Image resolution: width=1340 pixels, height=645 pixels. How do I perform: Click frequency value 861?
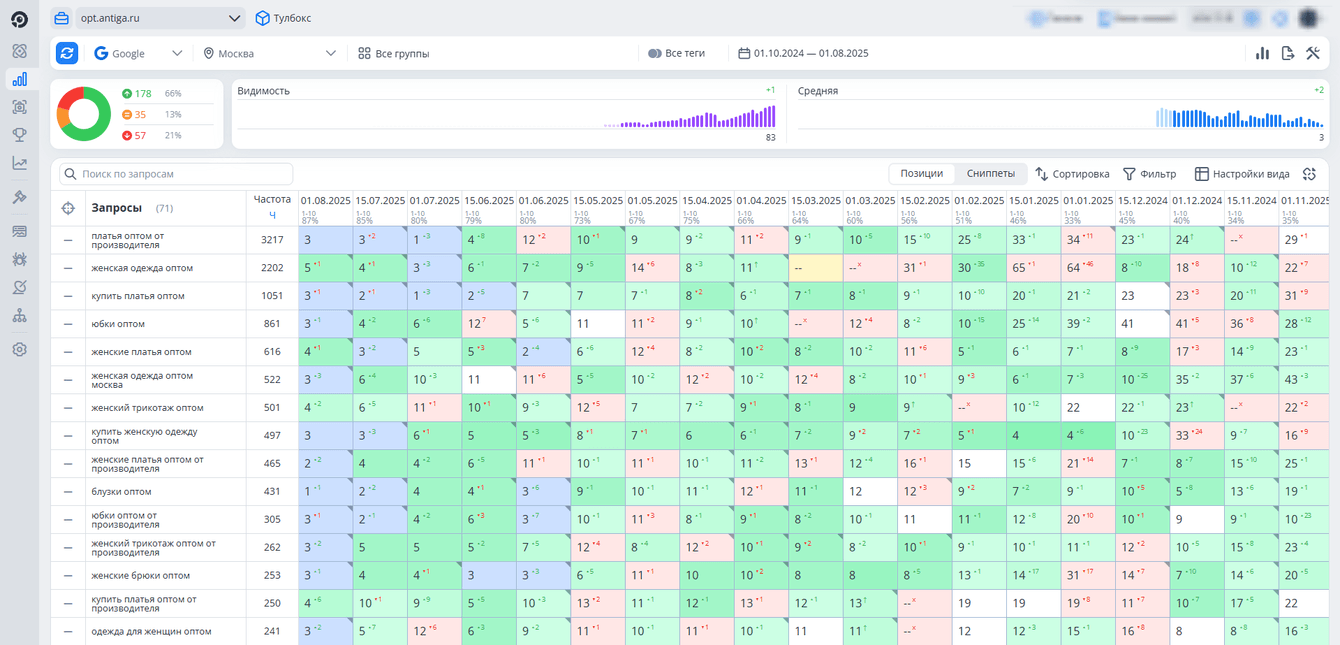tap(272, 324)
